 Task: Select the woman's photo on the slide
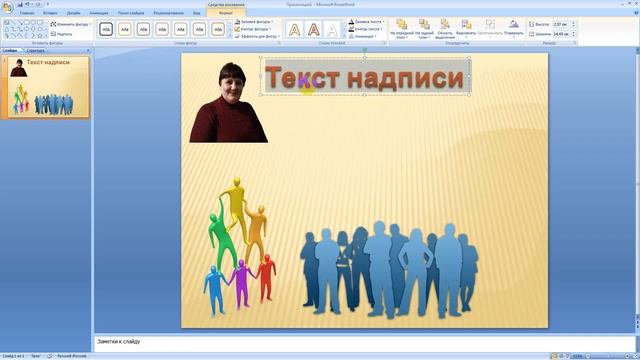(229, 102)
